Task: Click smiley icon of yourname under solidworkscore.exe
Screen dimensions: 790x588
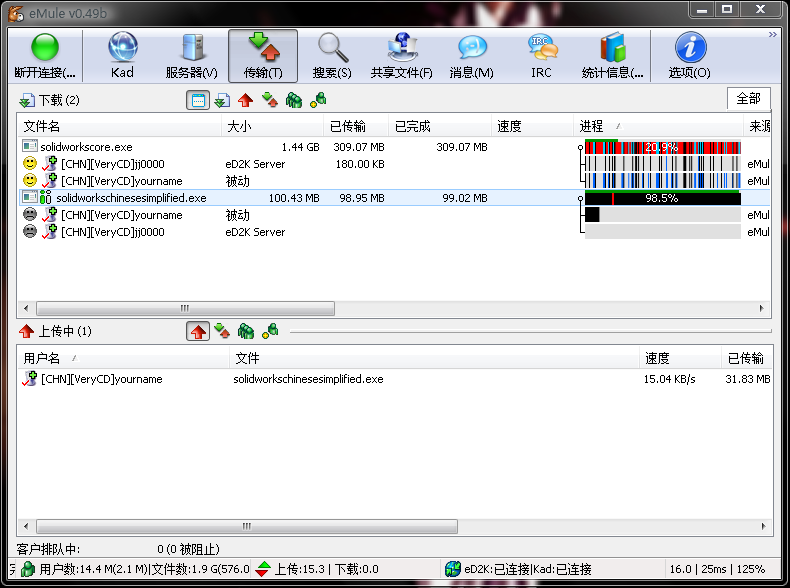Action: [x=30, y=180]
